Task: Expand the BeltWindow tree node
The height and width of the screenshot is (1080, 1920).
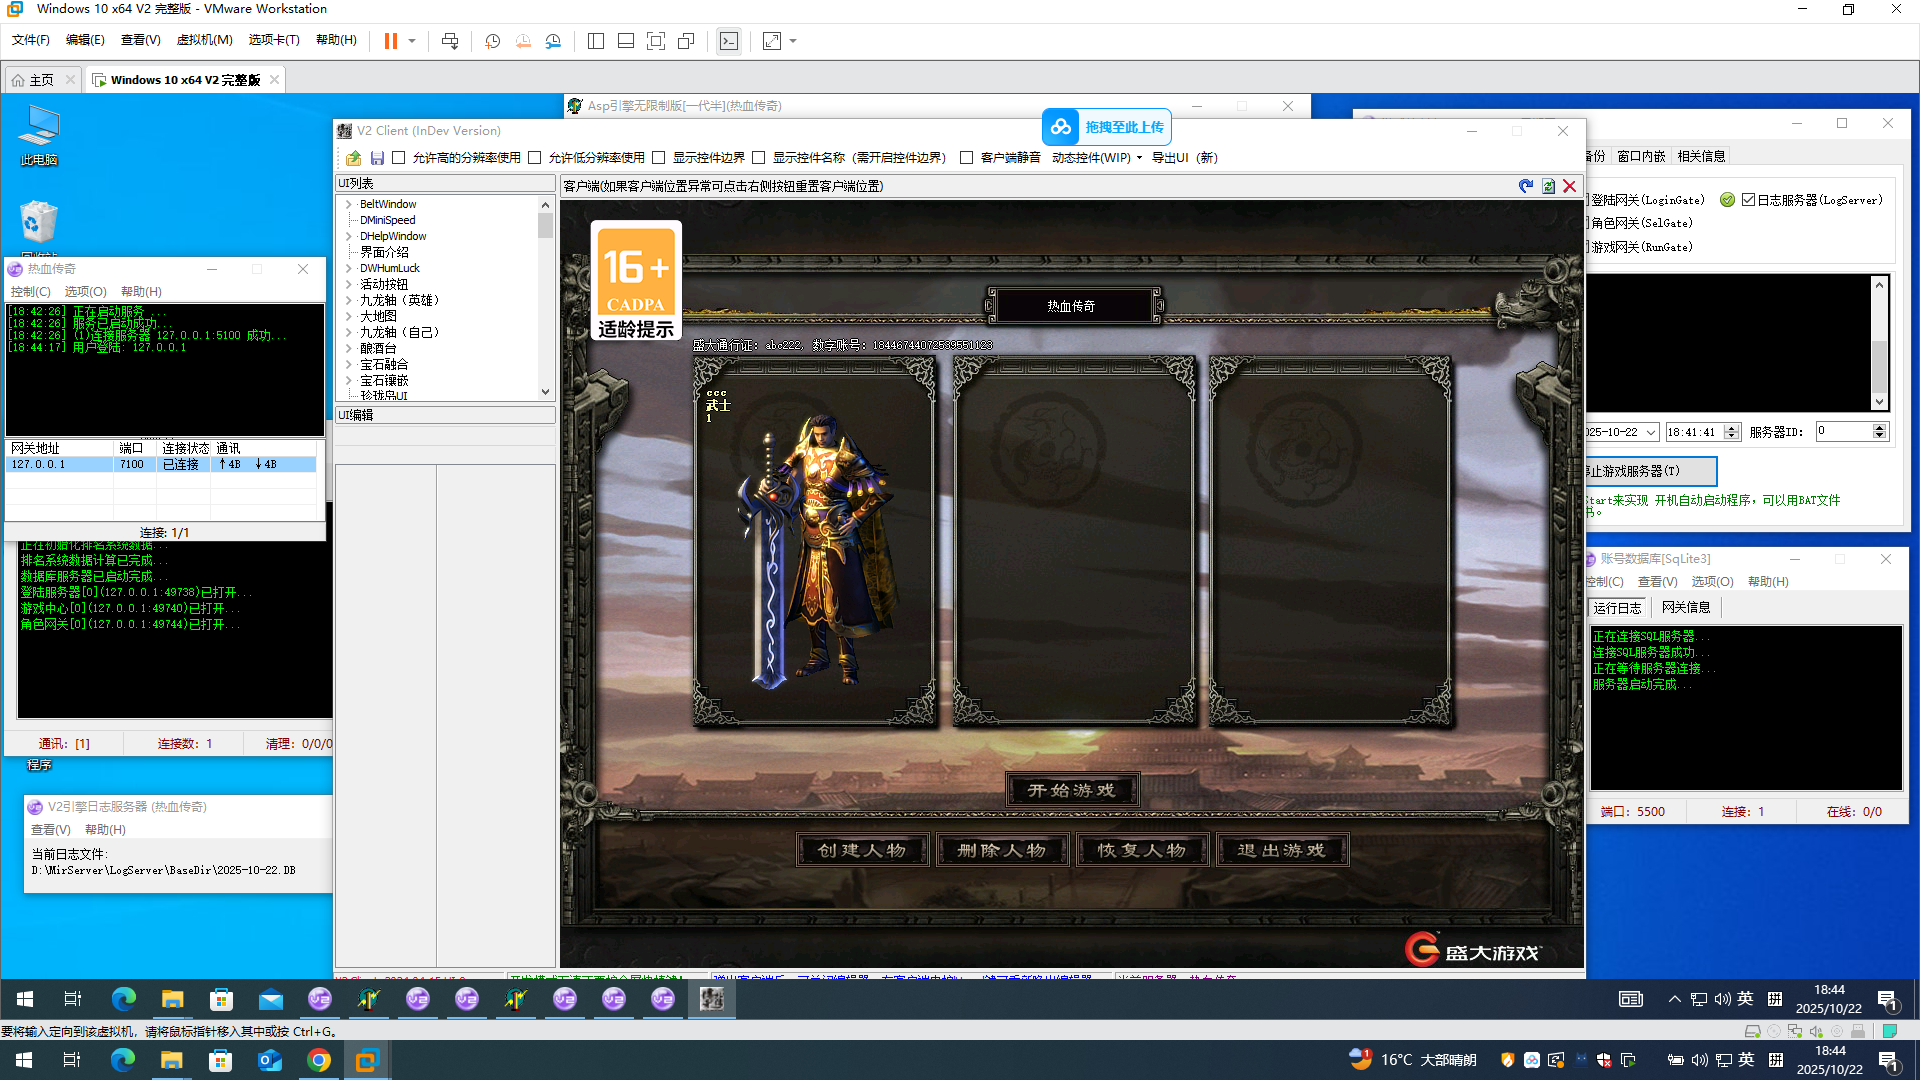Action: click(349, 204)
